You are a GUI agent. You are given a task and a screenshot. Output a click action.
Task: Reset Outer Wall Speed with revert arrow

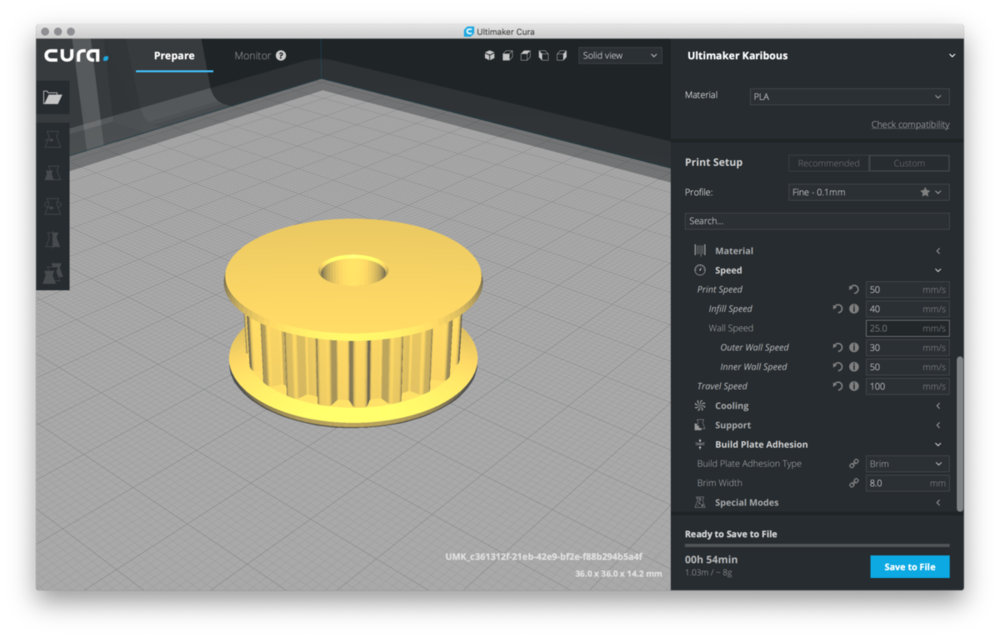(x=837, y=348)
